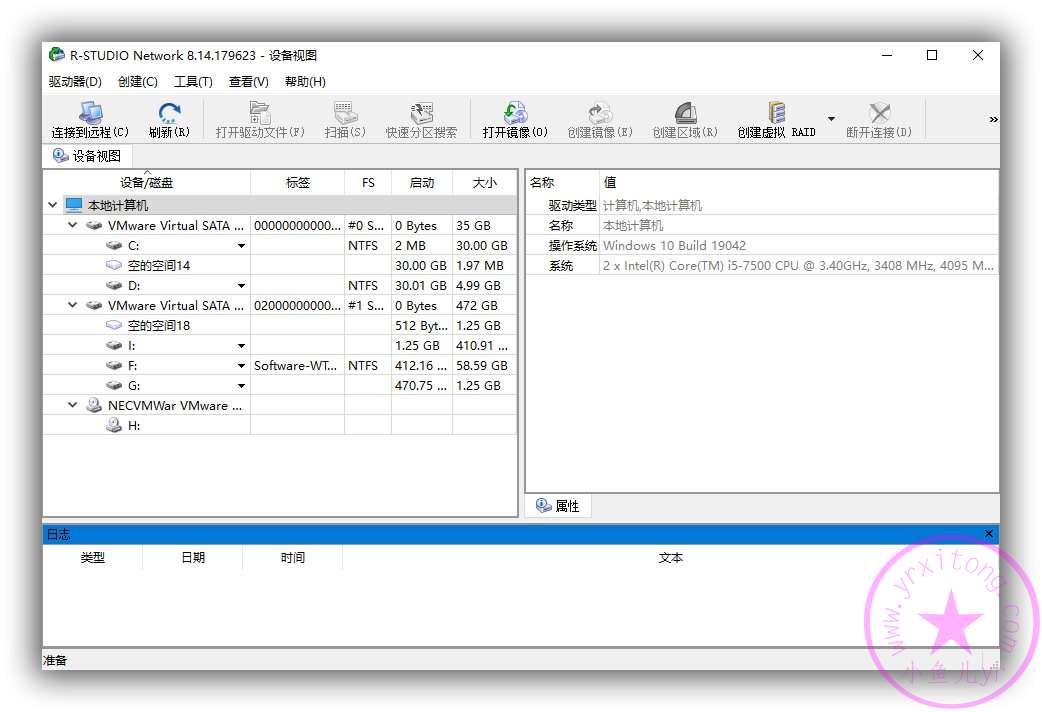Select the H: optical volume icon
This screenshot has height=712, width=1042.
(114, 425)
